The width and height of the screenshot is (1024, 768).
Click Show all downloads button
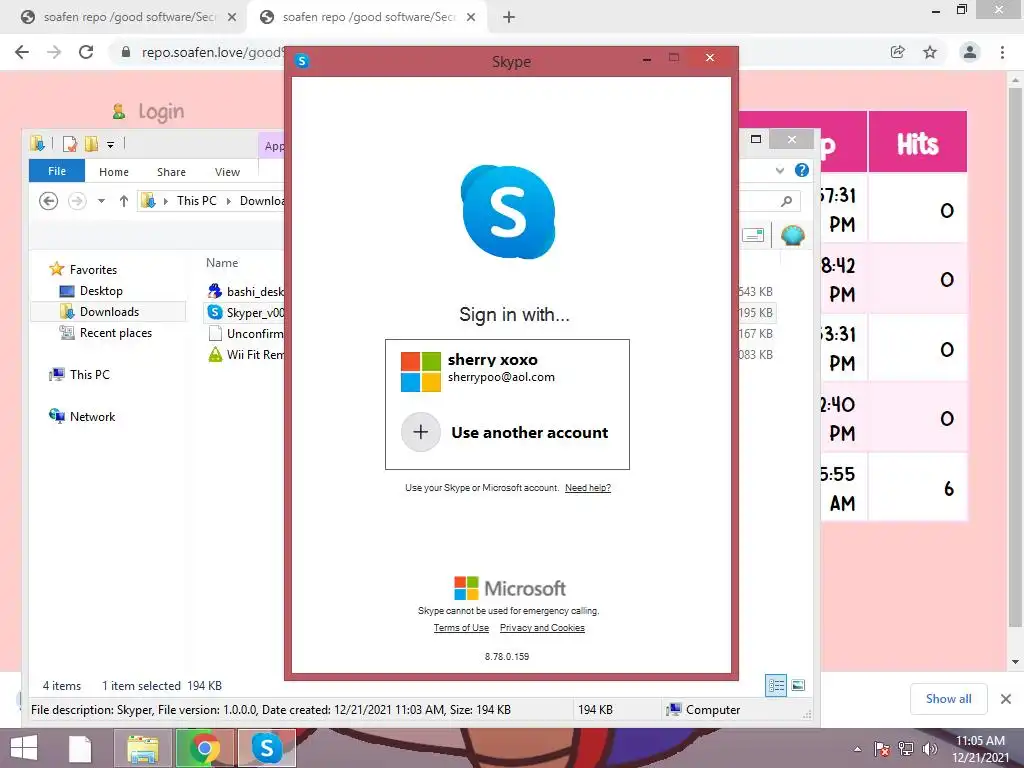(x=948, y=699)
